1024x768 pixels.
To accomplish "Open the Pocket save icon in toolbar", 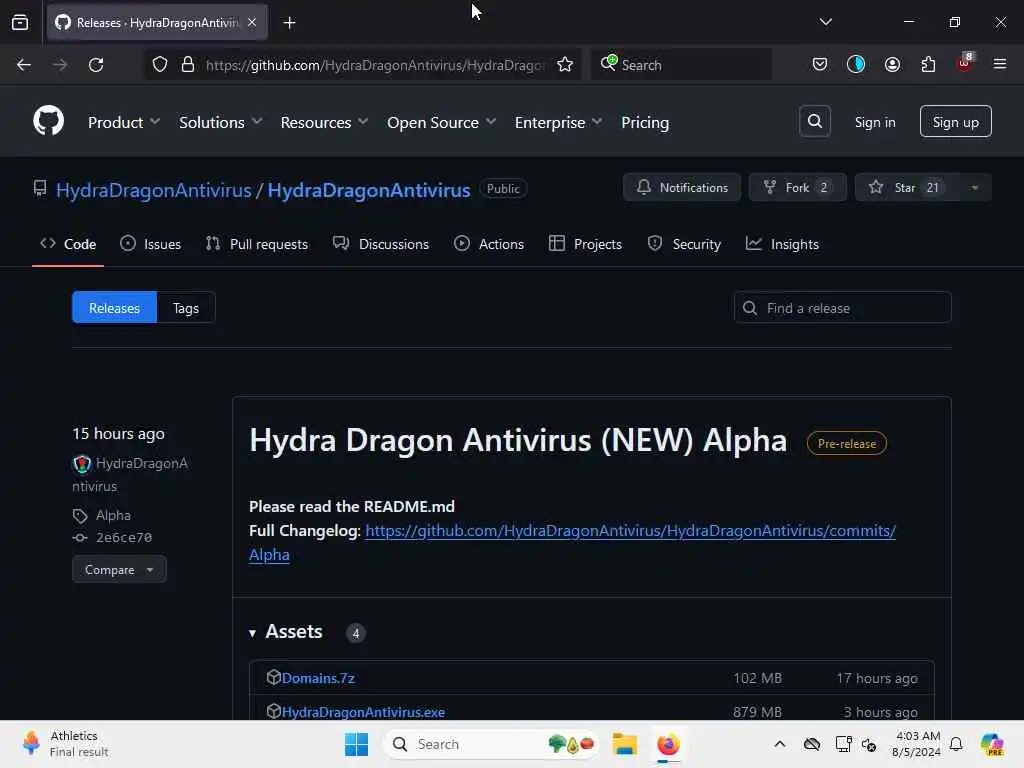I will point(820,65).
